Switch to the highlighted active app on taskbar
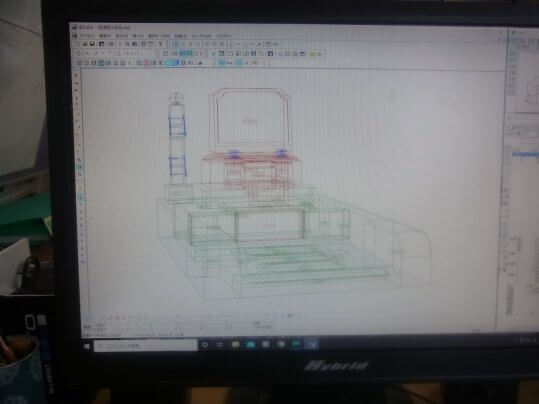 (312, 344)
